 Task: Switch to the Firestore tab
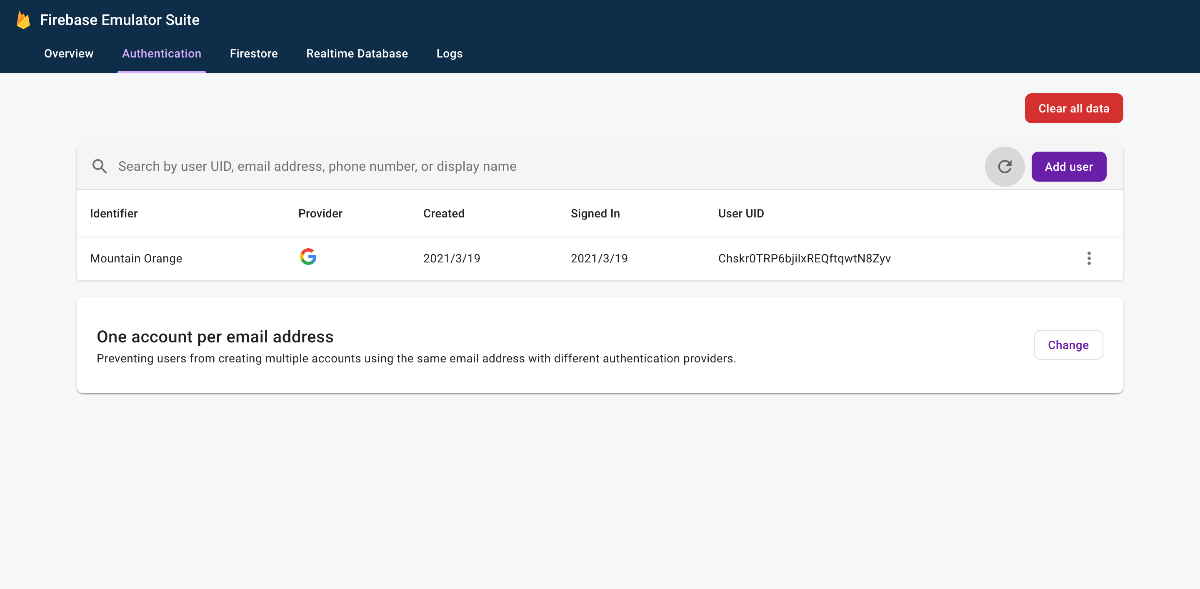tap(254, 54)
